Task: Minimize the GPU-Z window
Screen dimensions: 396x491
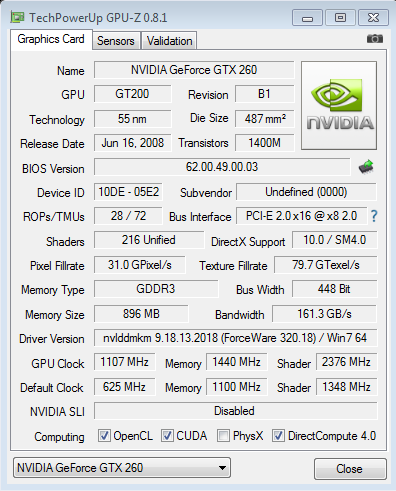Action: coord(307,18)
